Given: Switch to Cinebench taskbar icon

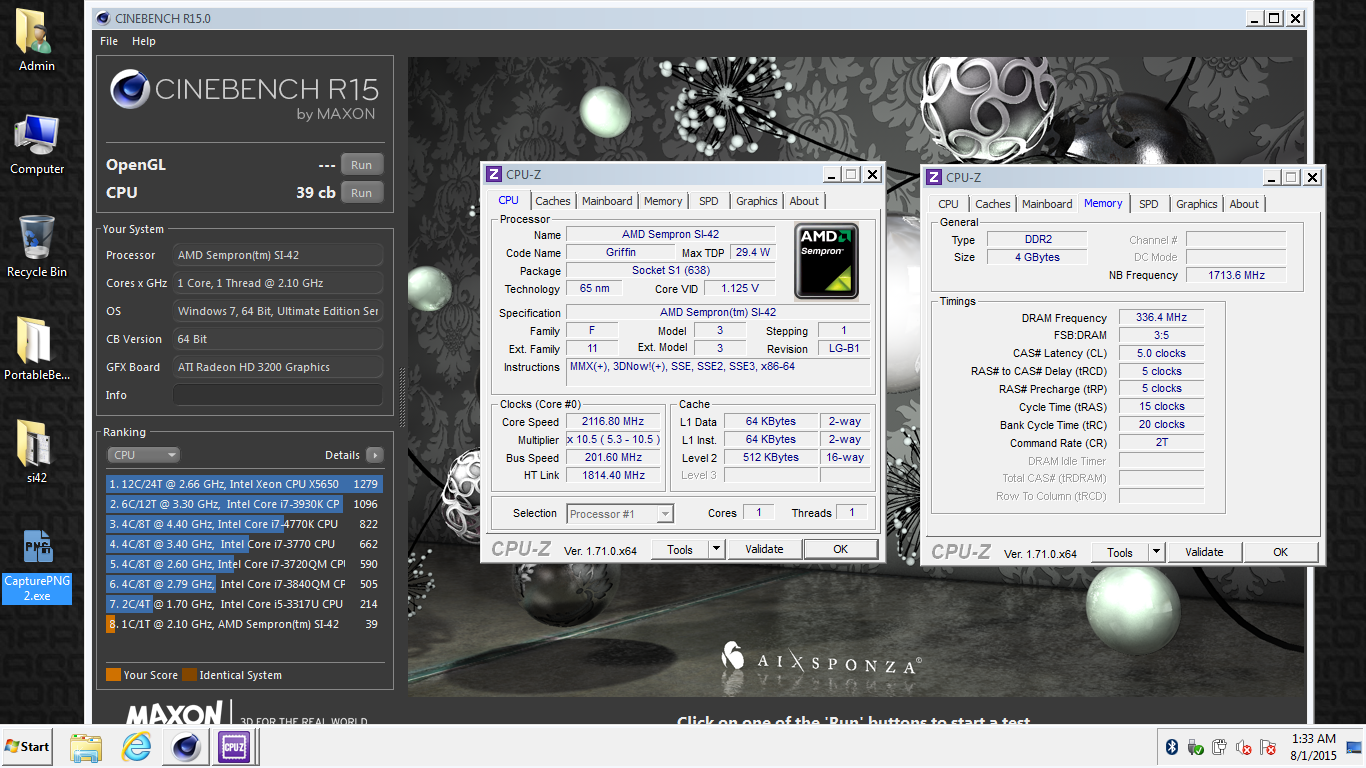Looking at the screenshot, I should pos(185,746).
